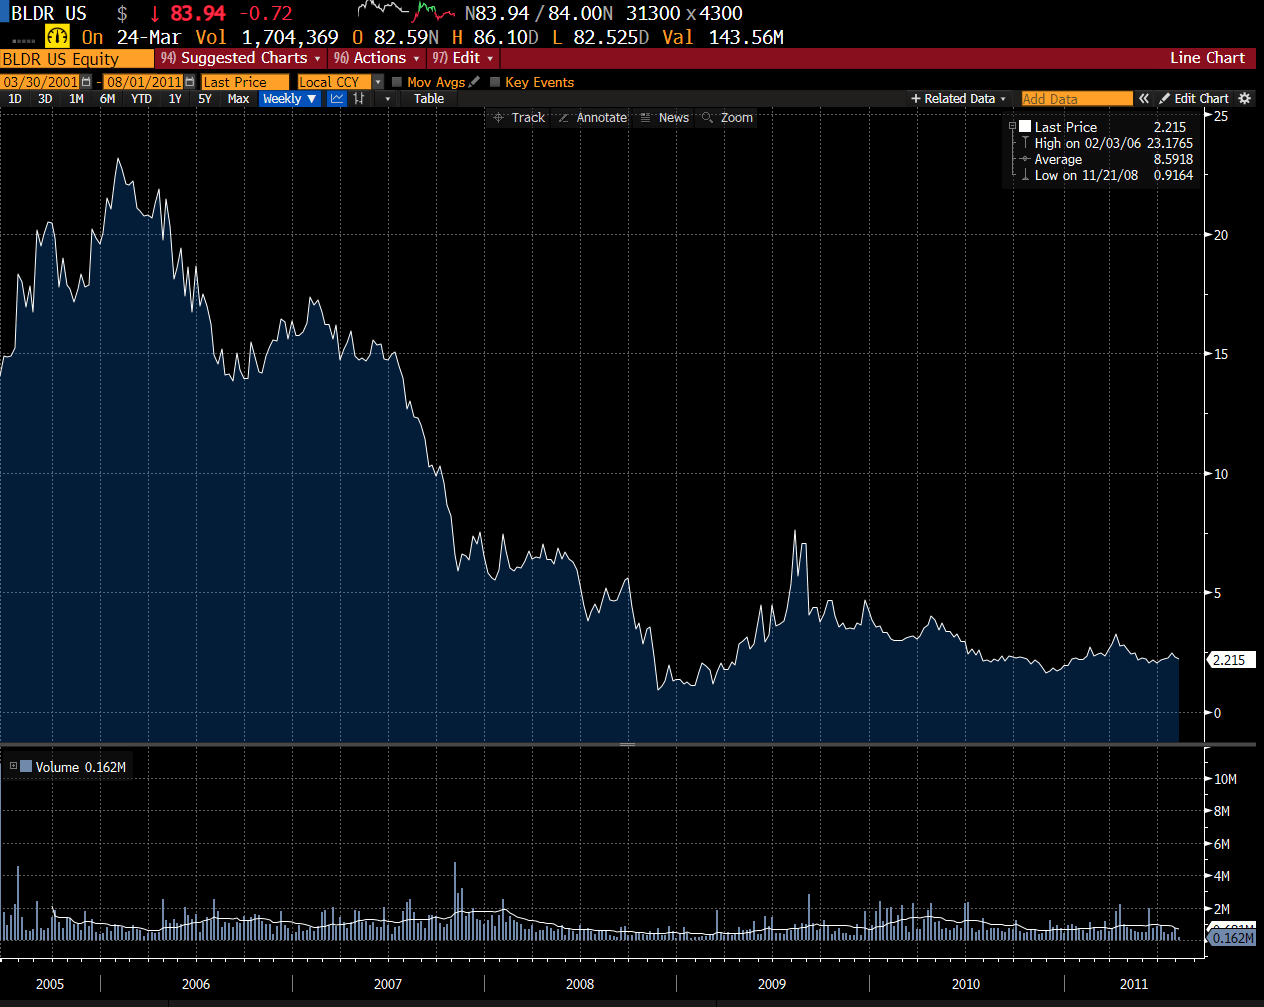Image resolution: width=1264 pixels, height=1007 pixels.
Task: Open the Weekly periodicity dropdown
Action: 290,98
